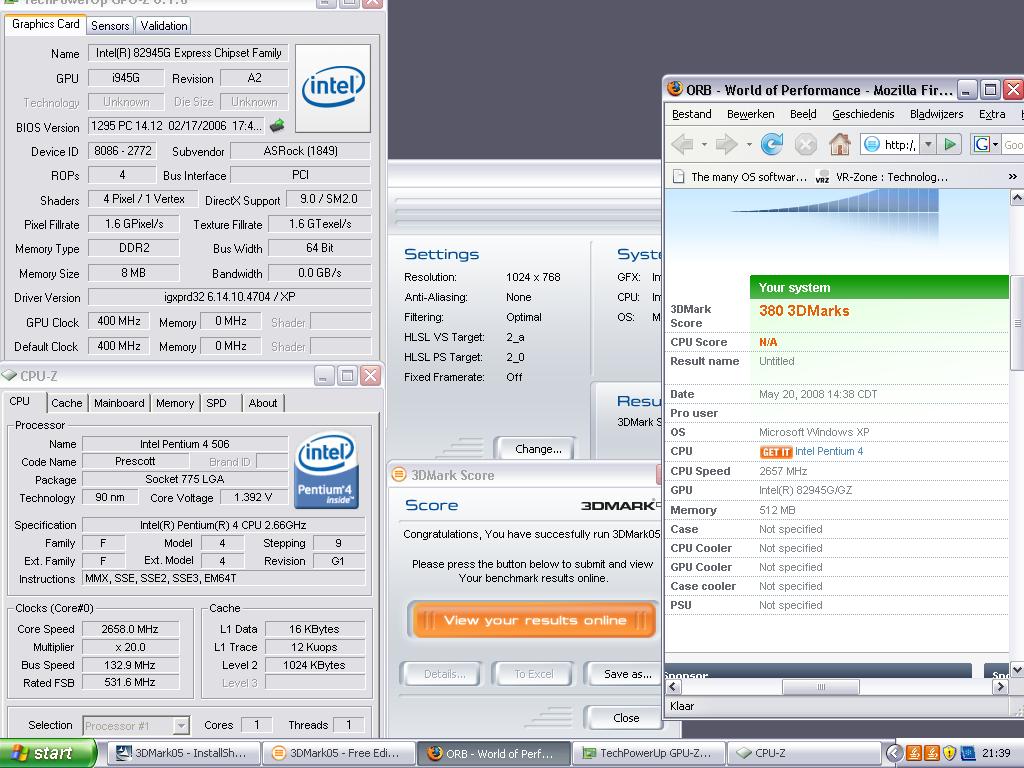Open the forward history dropdown arrow
1024x768 pixels.
pos(748,144)
